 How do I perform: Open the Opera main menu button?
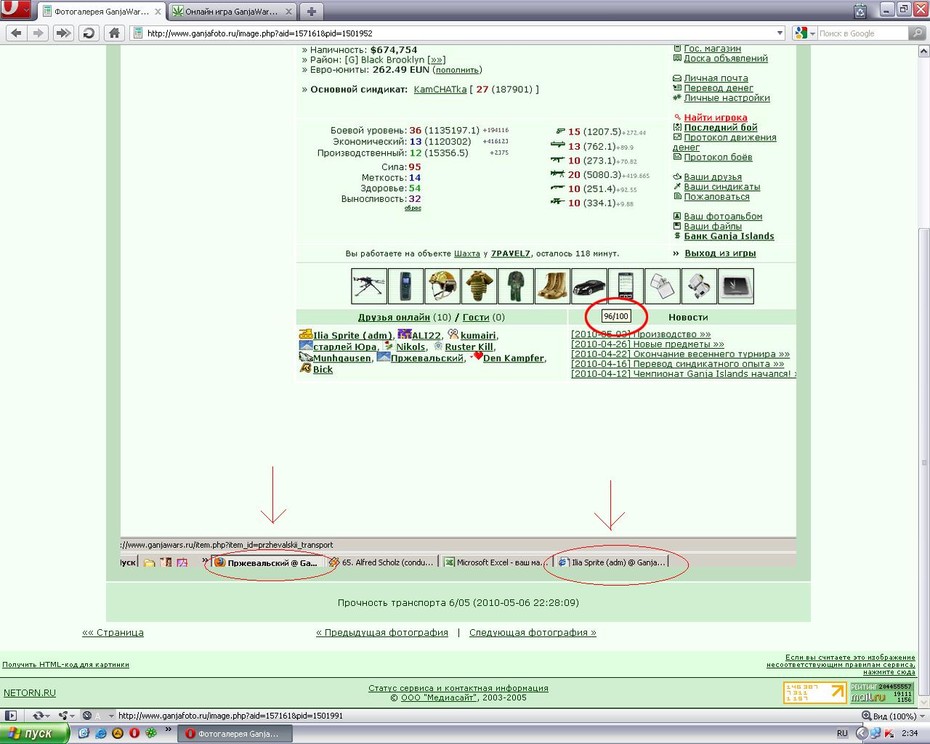(x=15, y=9)
